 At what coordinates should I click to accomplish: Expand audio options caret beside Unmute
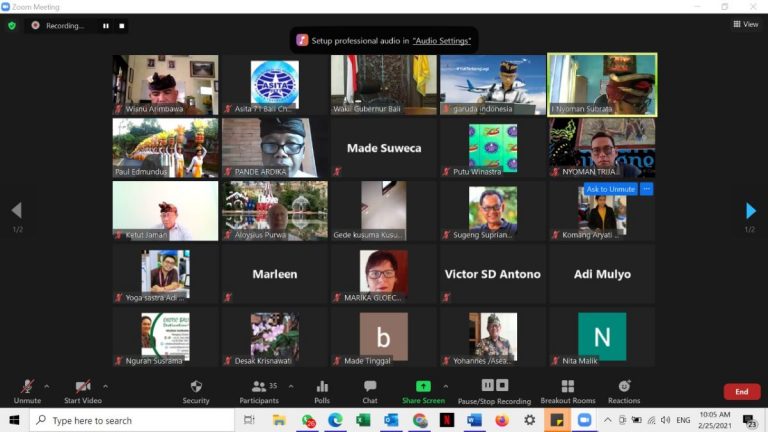[47, 386]
